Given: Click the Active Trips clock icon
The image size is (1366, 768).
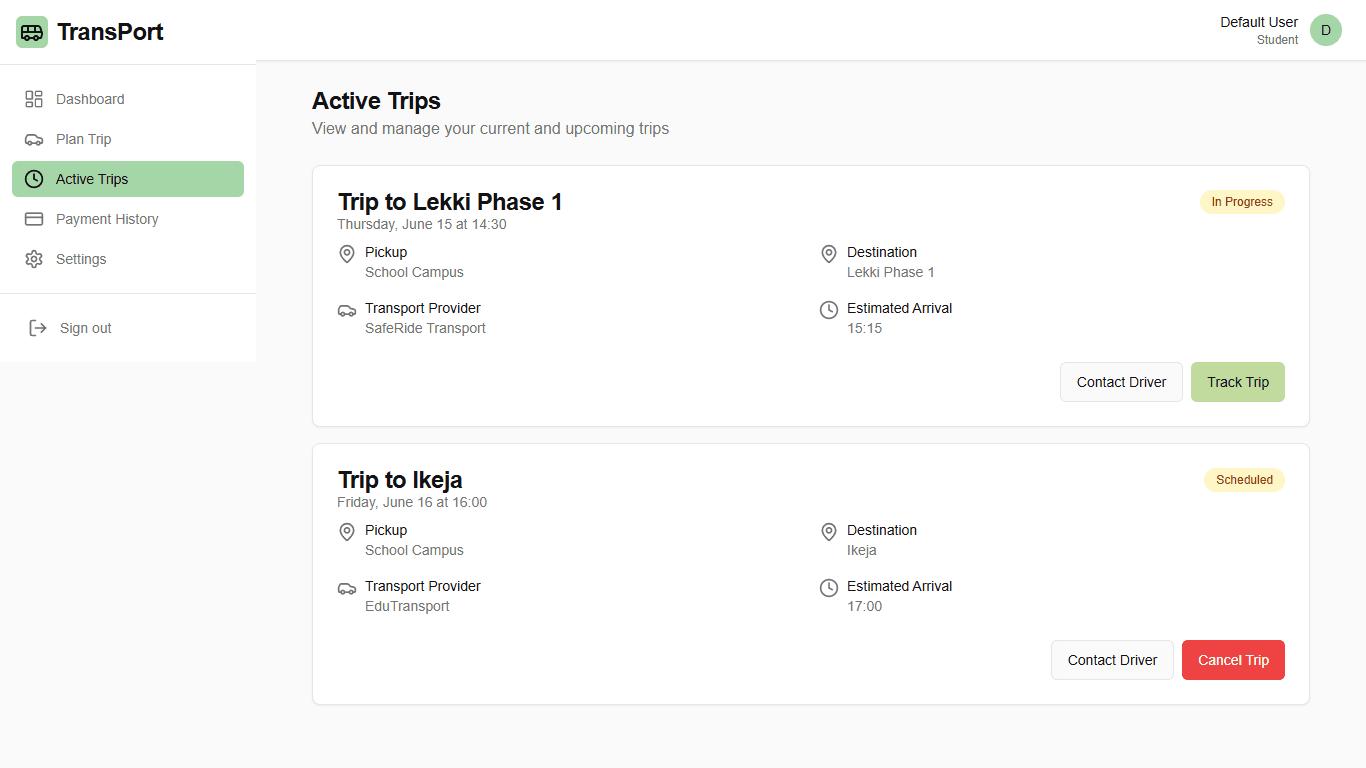Looking at the screenshot, I should pyautogui.click(x=34, y=179).
